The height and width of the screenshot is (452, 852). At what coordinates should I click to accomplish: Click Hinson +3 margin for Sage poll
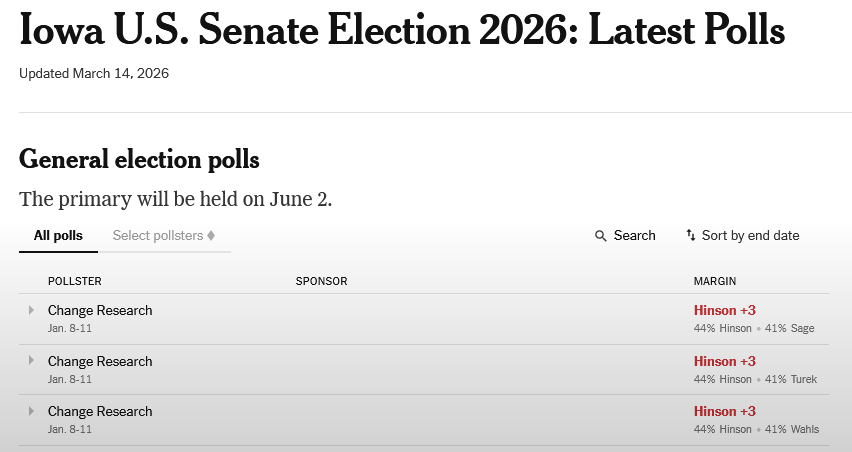click(x=724, y=310)
